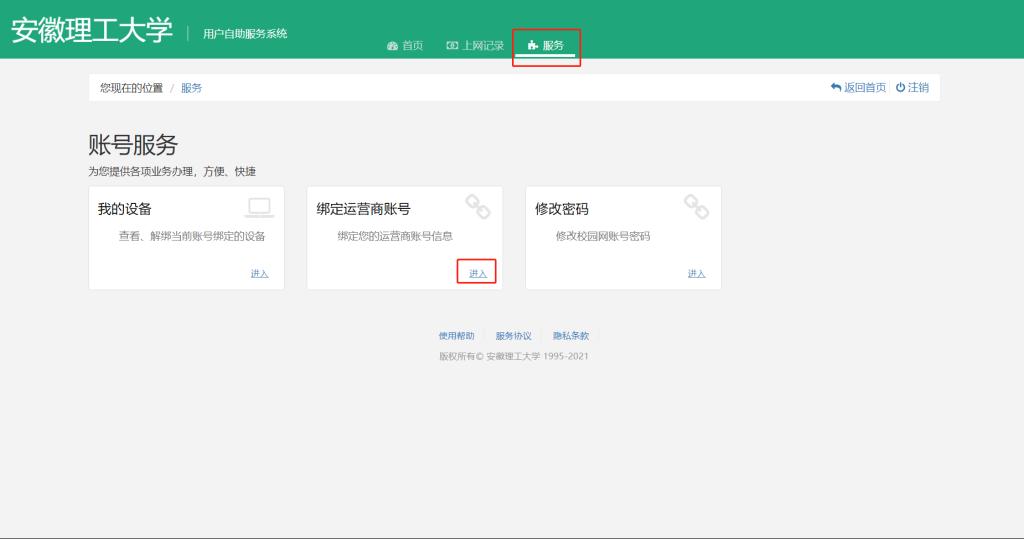Click the 用户自助服务系统 header subtitle

[245, 34]
